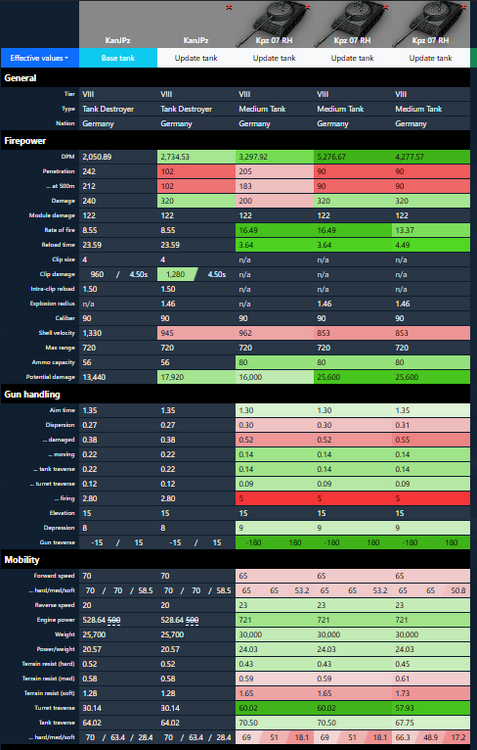Image resolution: width=477 pixels, height=750 pixels.
Task: Remove Kpz 07 RH column with 3,297.92 DPM
Action: [x=307, y=7]
